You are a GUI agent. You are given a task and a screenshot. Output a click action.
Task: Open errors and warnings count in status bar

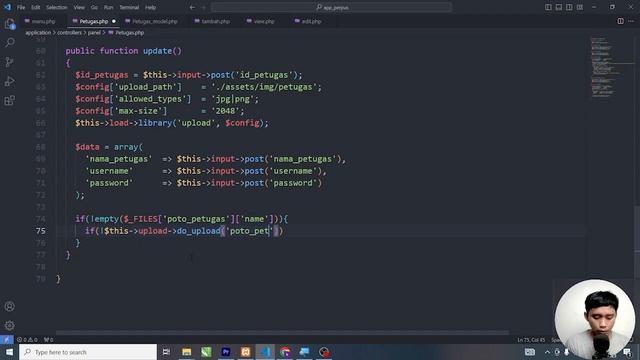[x=27, y=339]
